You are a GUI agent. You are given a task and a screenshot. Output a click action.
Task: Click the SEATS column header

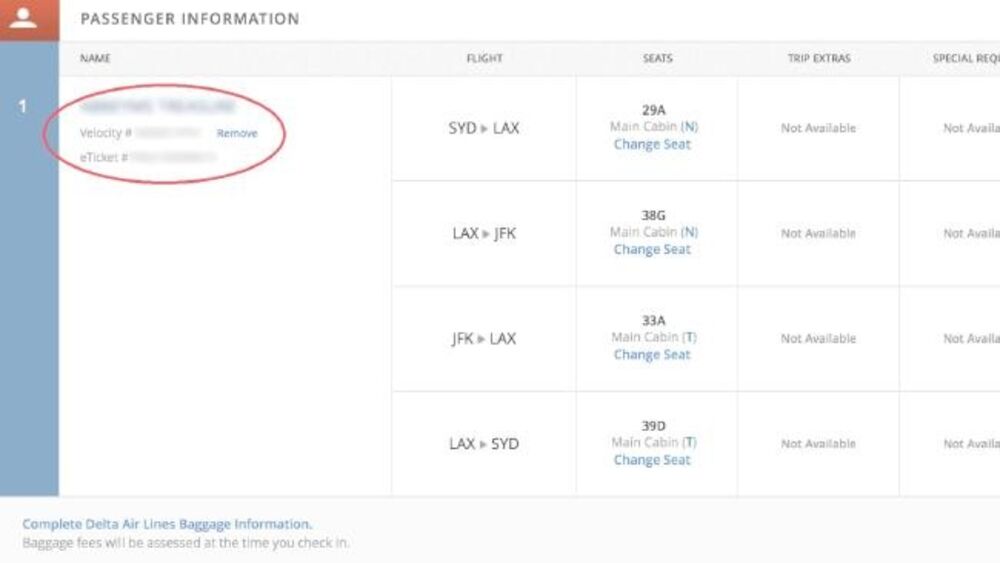[657, 58]
